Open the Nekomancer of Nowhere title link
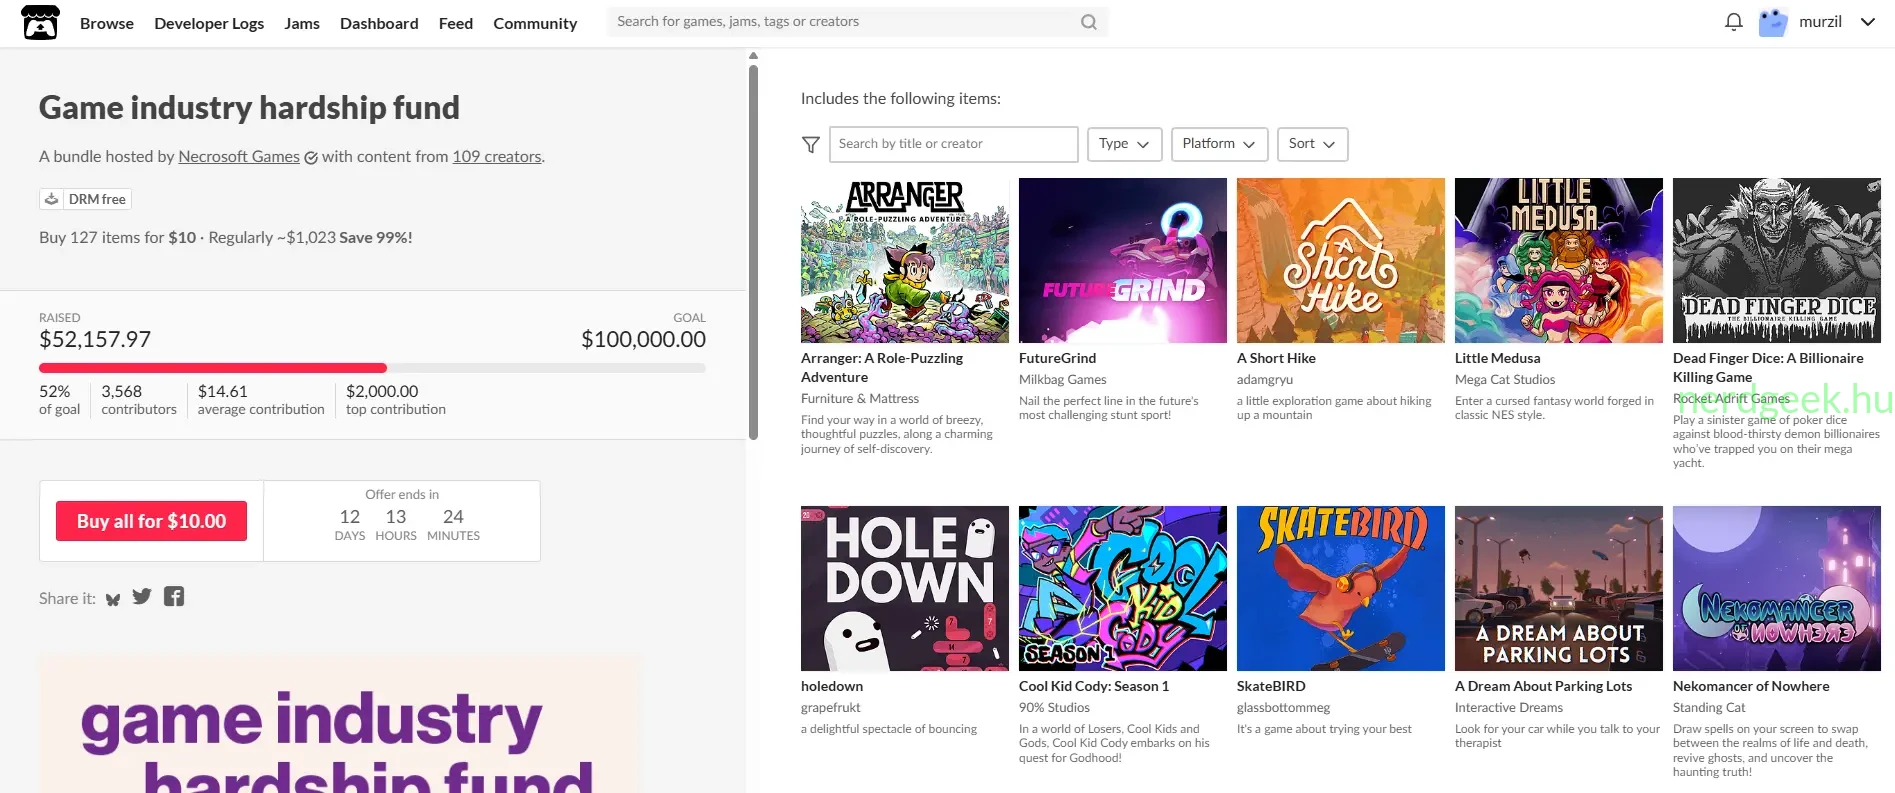This screenshot has width=1895, height=793. click(x=1751, y=686)
